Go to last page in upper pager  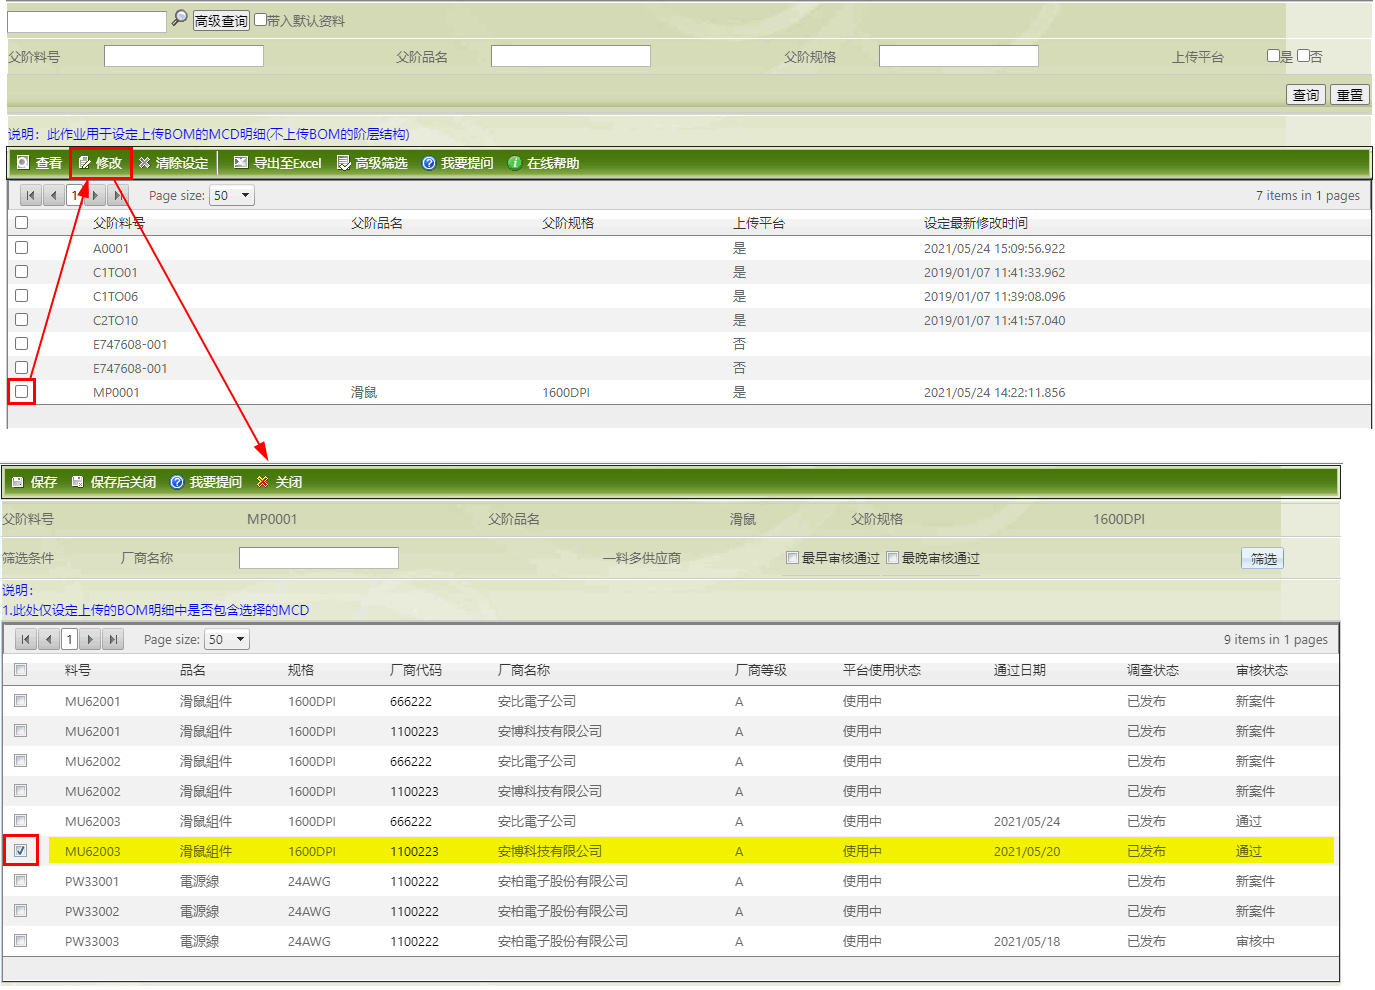coord(118,196)
